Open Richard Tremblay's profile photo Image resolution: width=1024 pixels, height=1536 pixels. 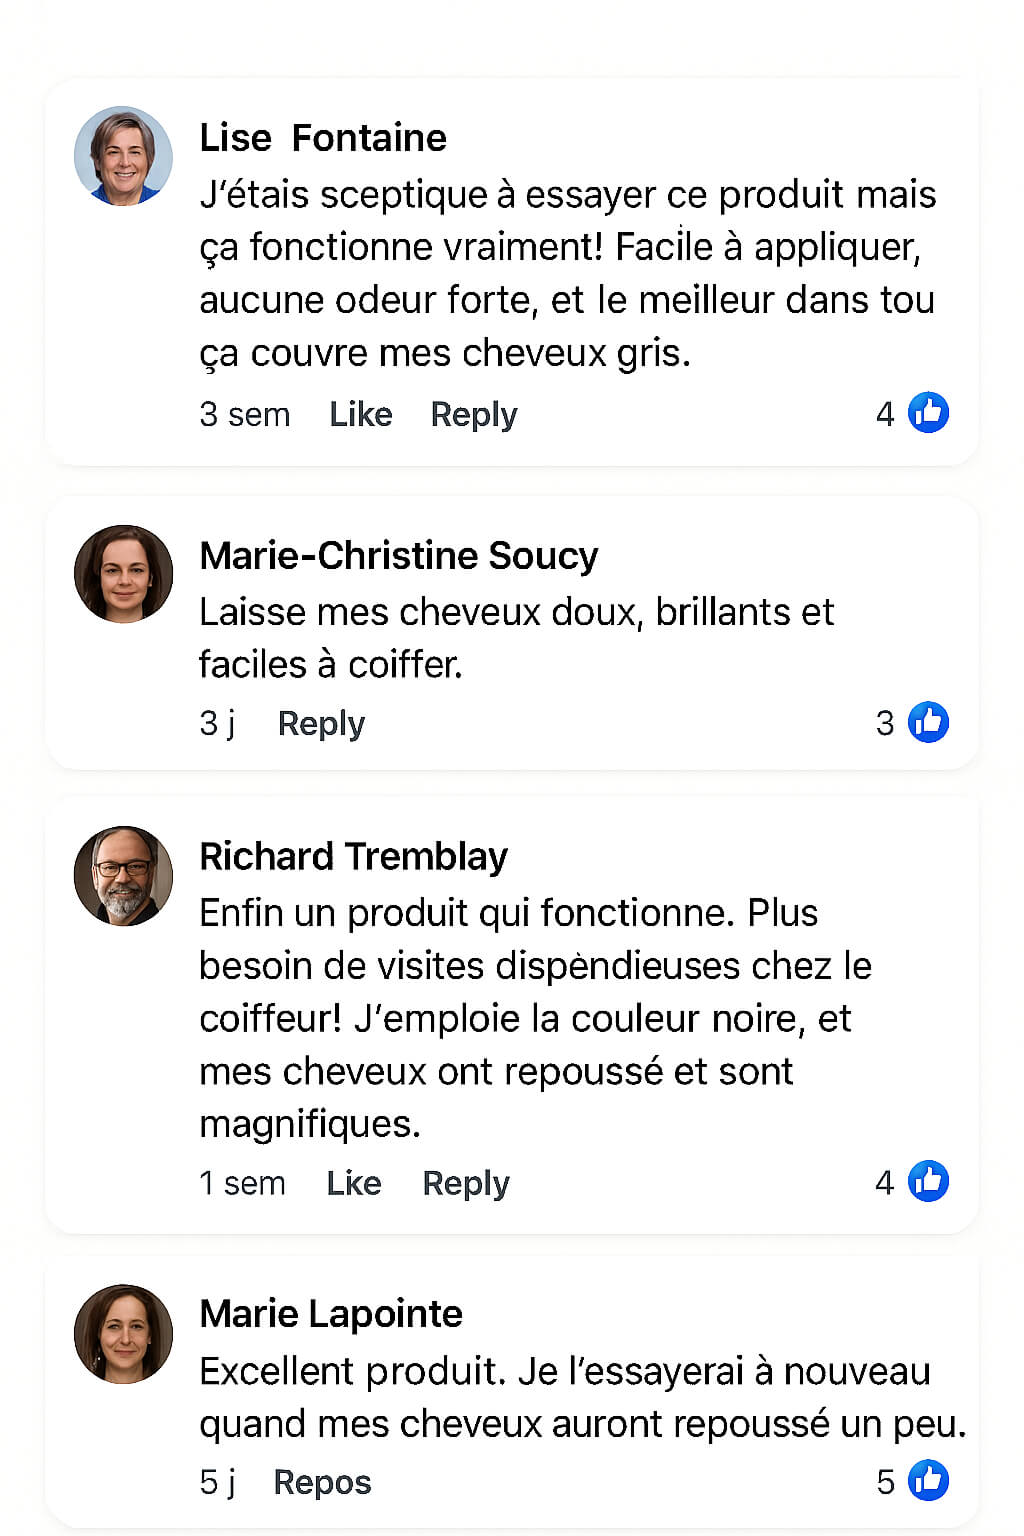(x=124, y=875)
